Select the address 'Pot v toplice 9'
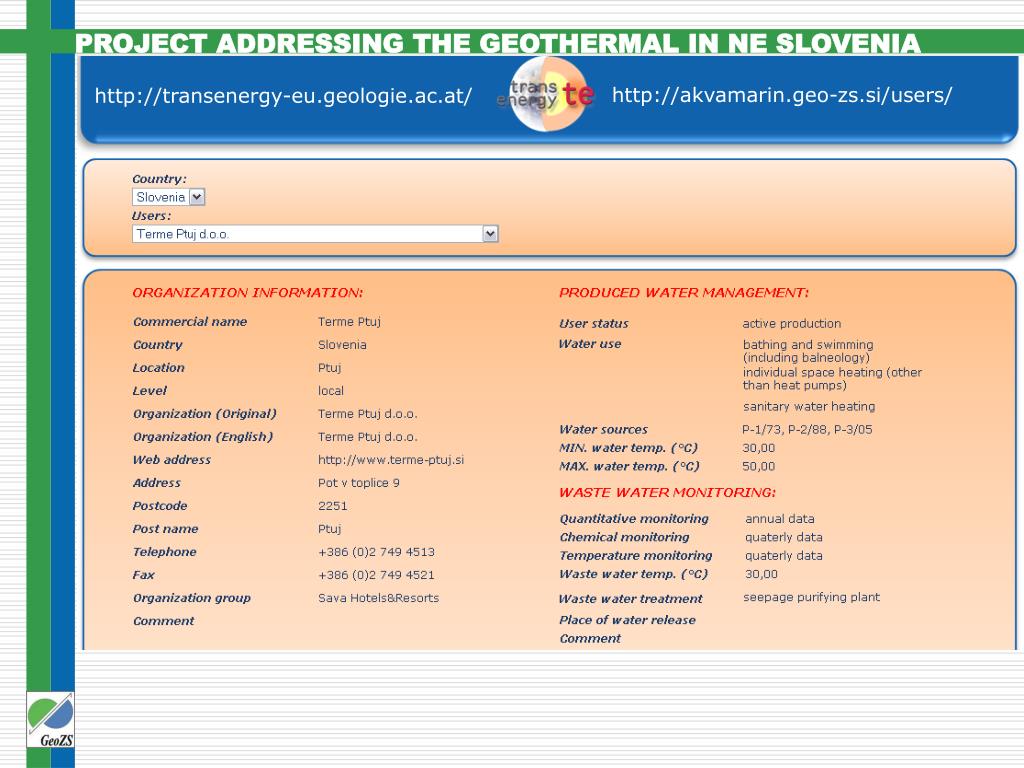1024x768 pixels. tap(359, 483)
